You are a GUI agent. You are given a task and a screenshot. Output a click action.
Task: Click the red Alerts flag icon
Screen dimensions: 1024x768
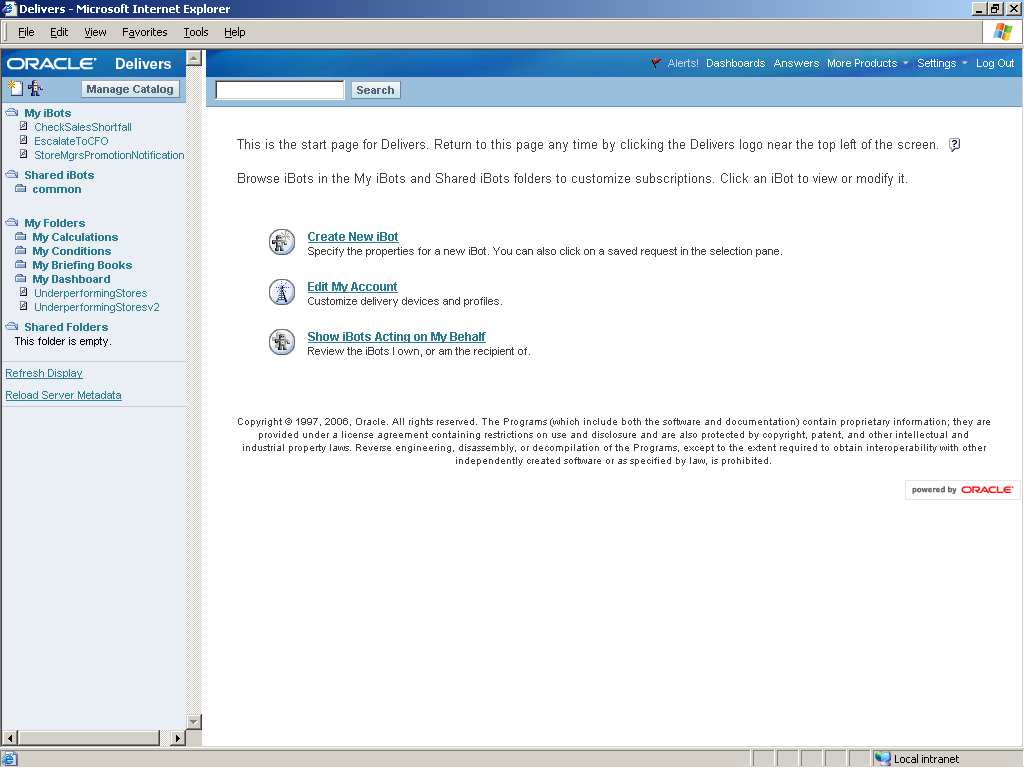656,63
